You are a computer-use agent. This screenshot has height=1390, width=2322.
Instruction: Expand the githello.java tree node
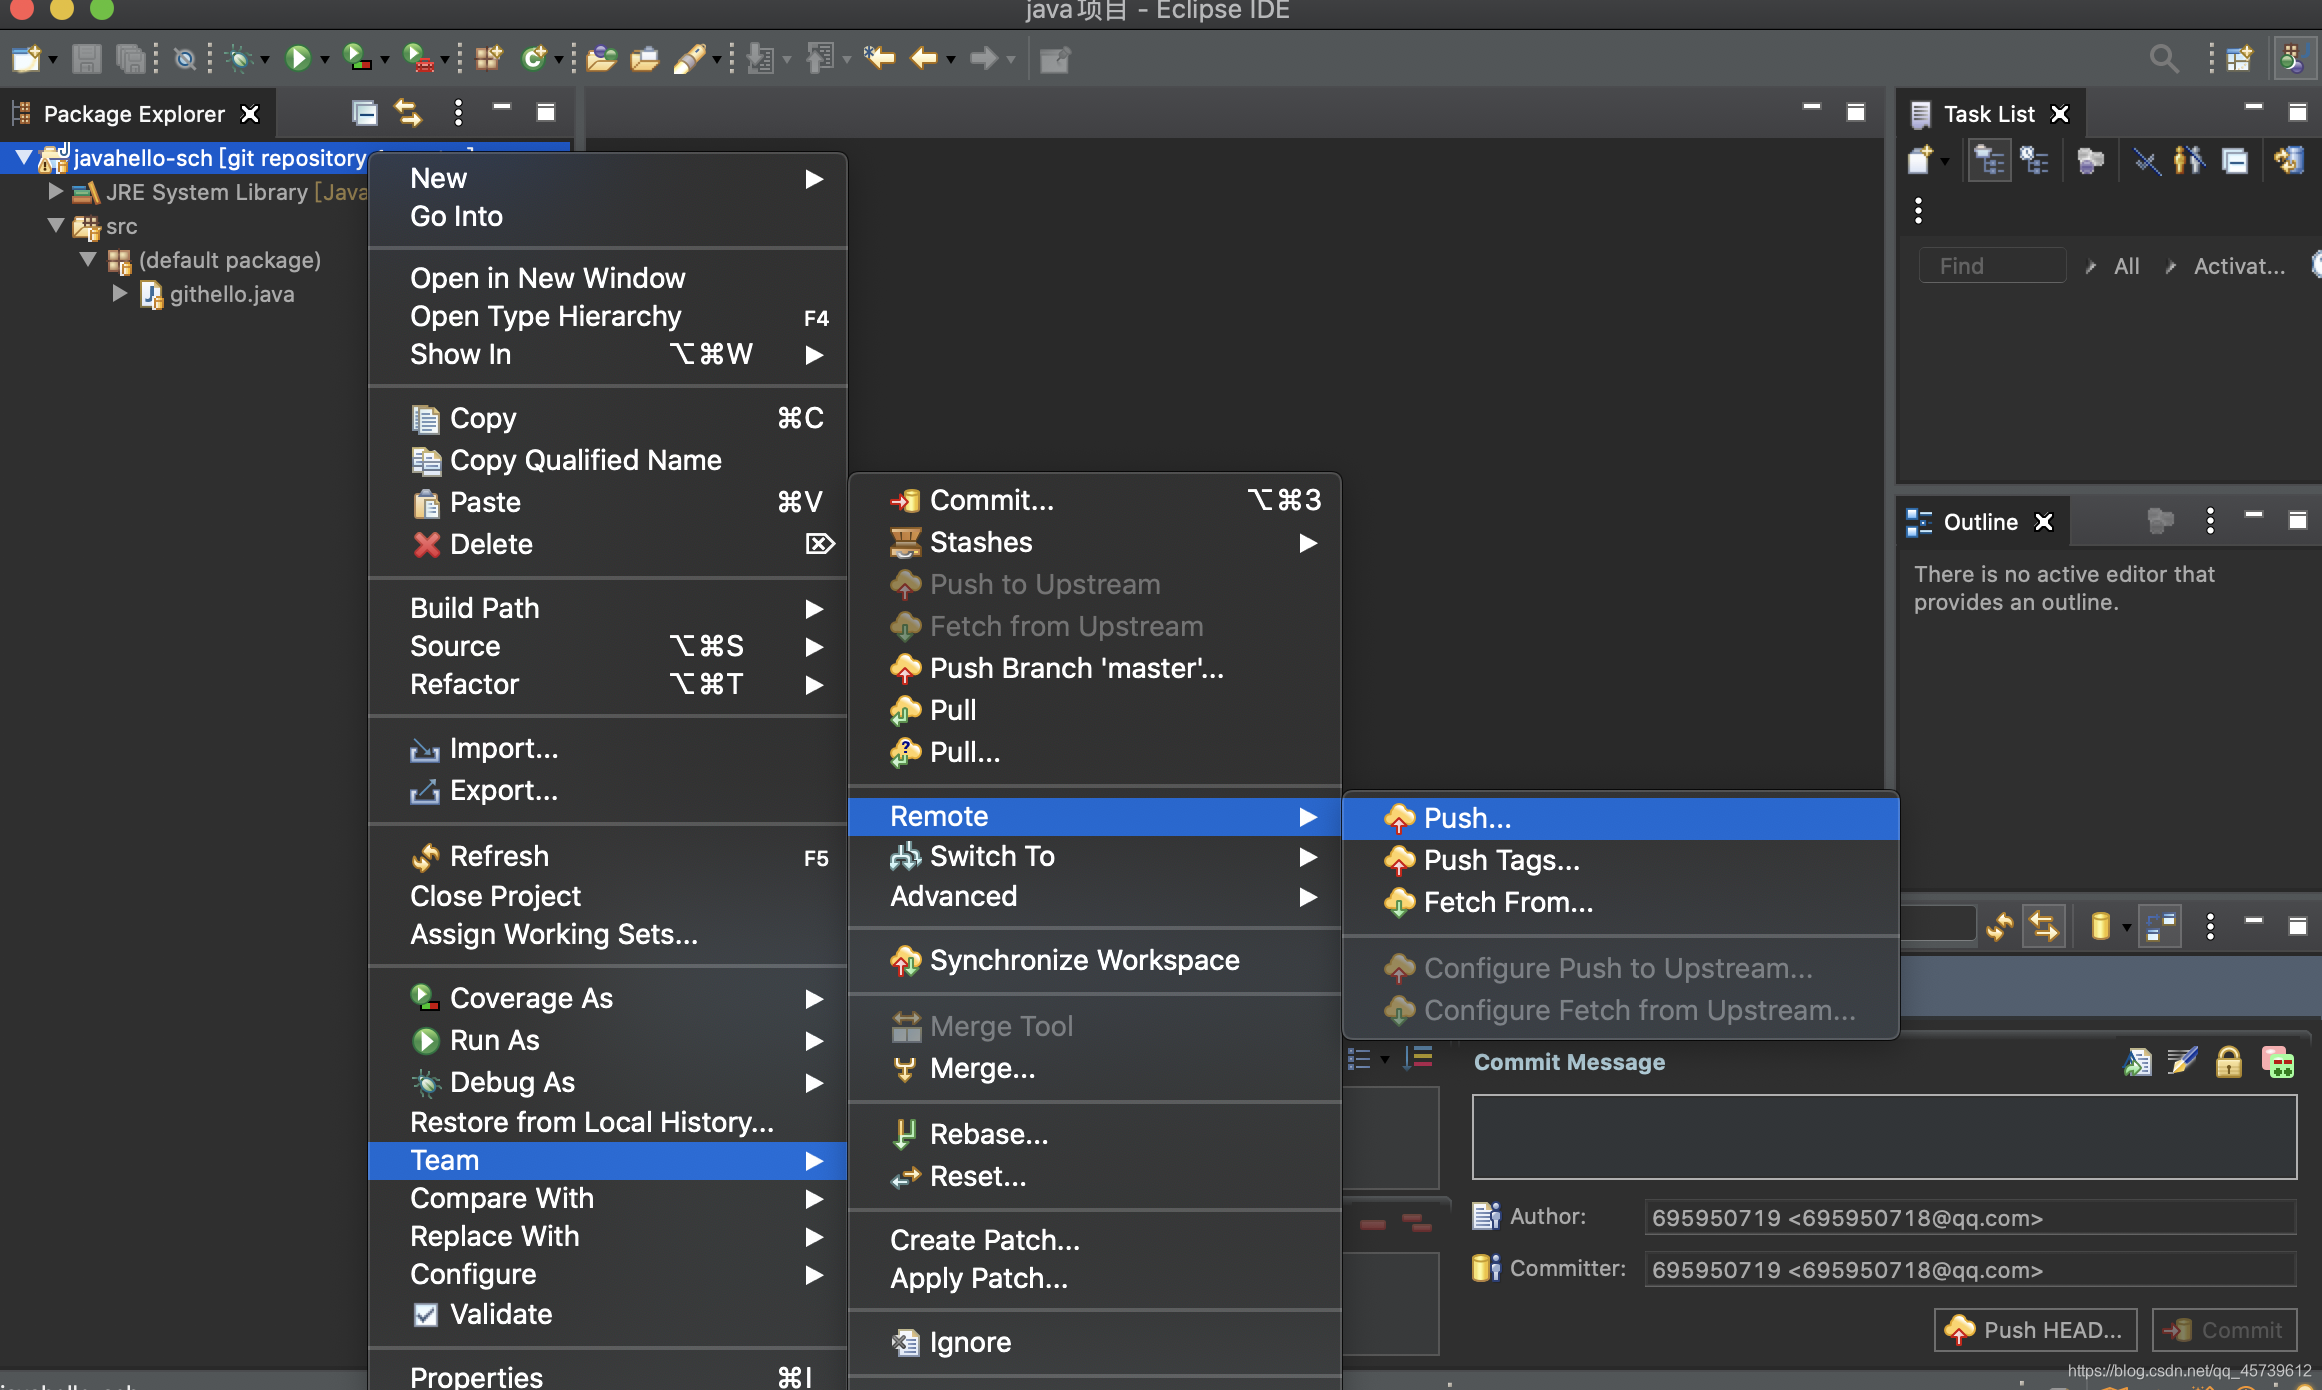tap(120, 294)
